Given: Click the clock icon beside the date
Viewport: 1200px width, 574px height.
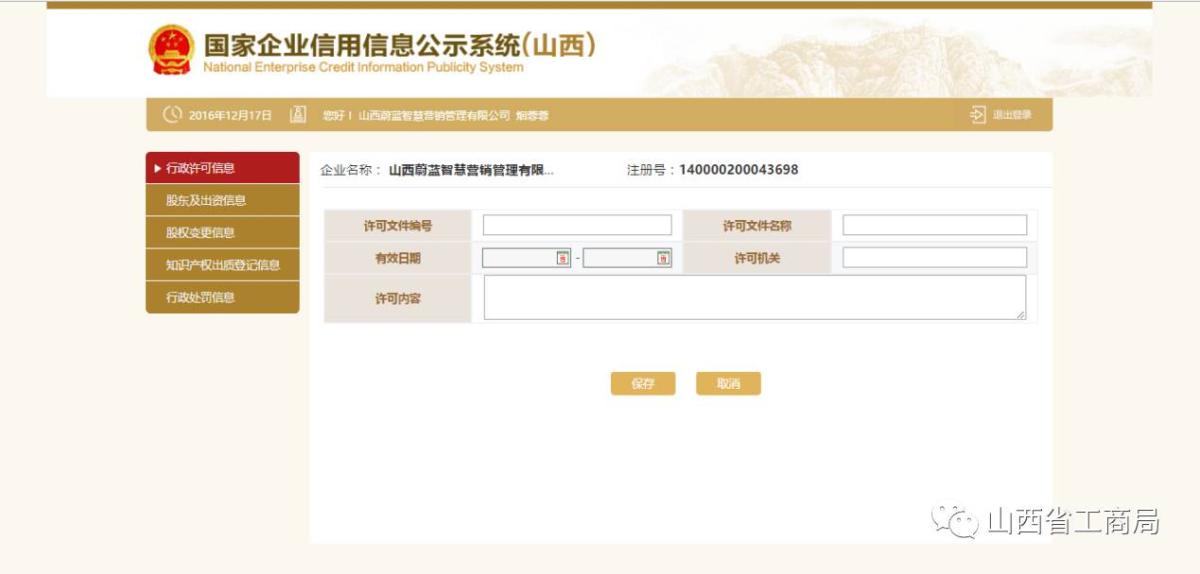Looking at the screenshot, I should click(x=172, y=115).
